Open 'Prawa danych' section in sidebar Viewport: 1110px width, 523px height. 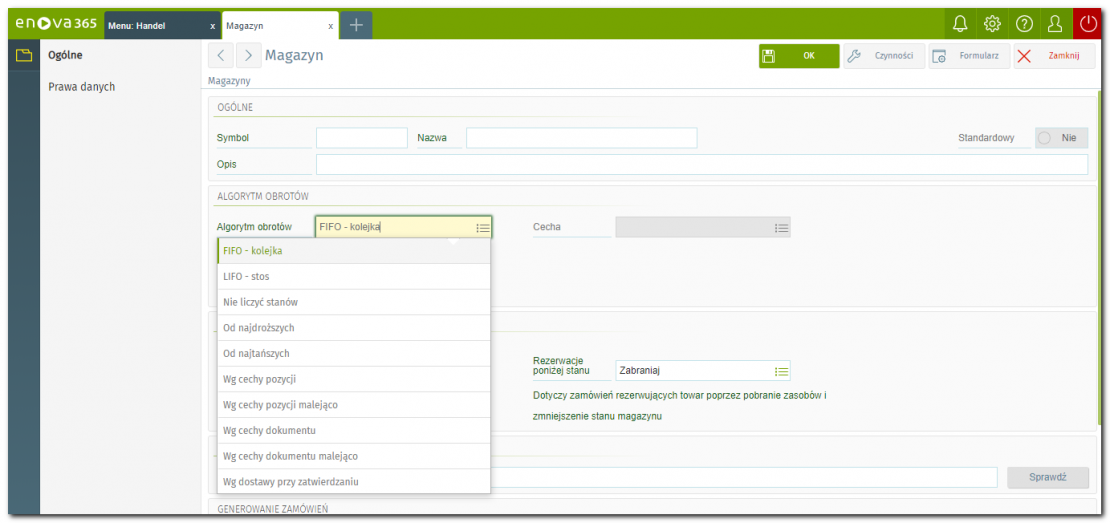tap(82, 87)
